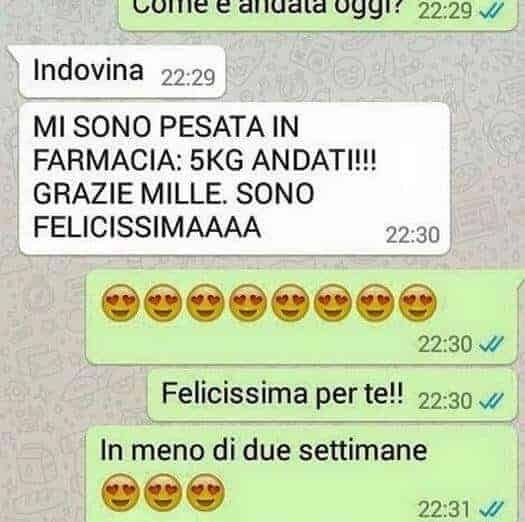Click read checkmarks next to 'Felicissima per te!!'
The width and height of the screenshot is (525, 522).
(x=492, y=401)
